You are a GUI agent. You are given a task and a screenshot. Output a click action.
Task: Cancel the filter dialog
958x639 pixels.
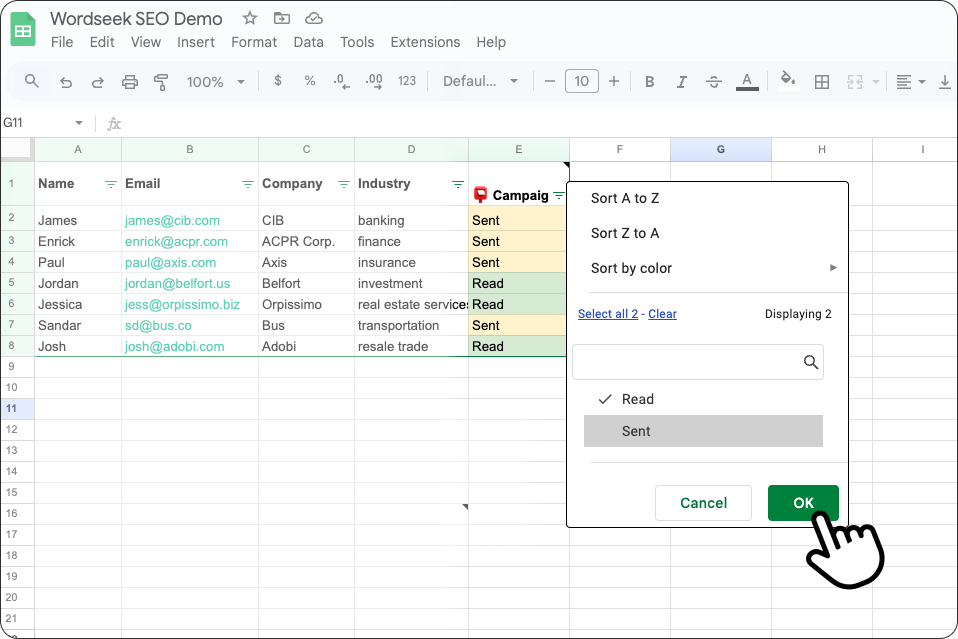pyautogui.click(x=703, y=503)
